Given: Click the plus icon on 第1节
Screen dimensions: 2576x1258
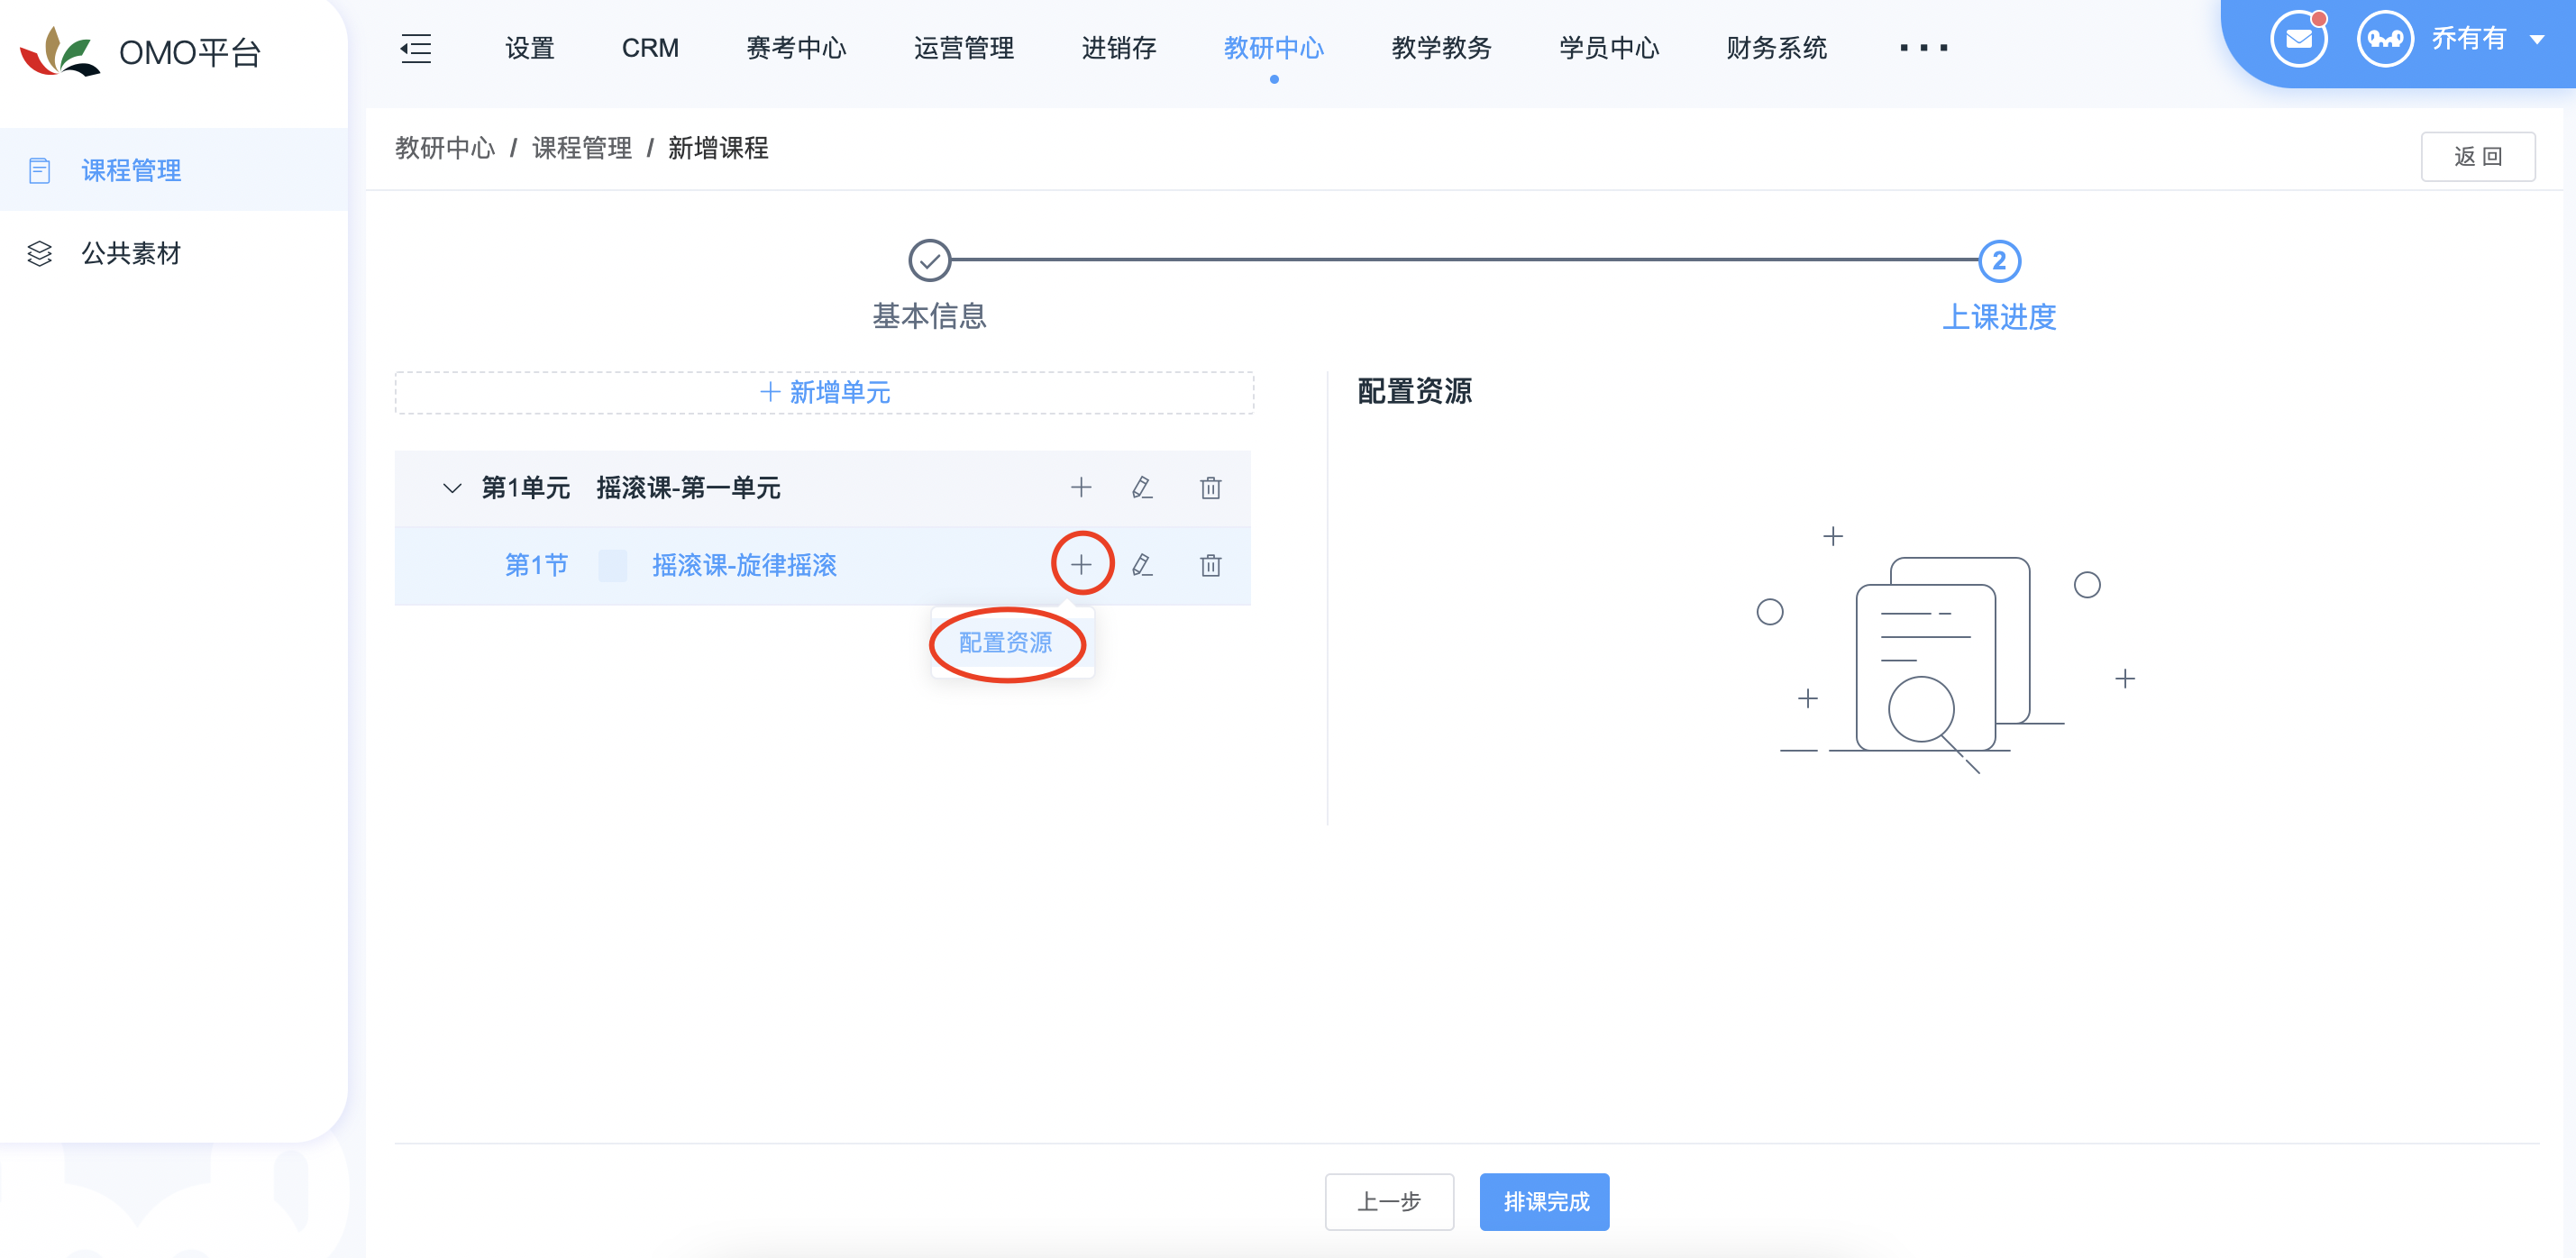Looking at the screenshot, I should (1081, 565).
